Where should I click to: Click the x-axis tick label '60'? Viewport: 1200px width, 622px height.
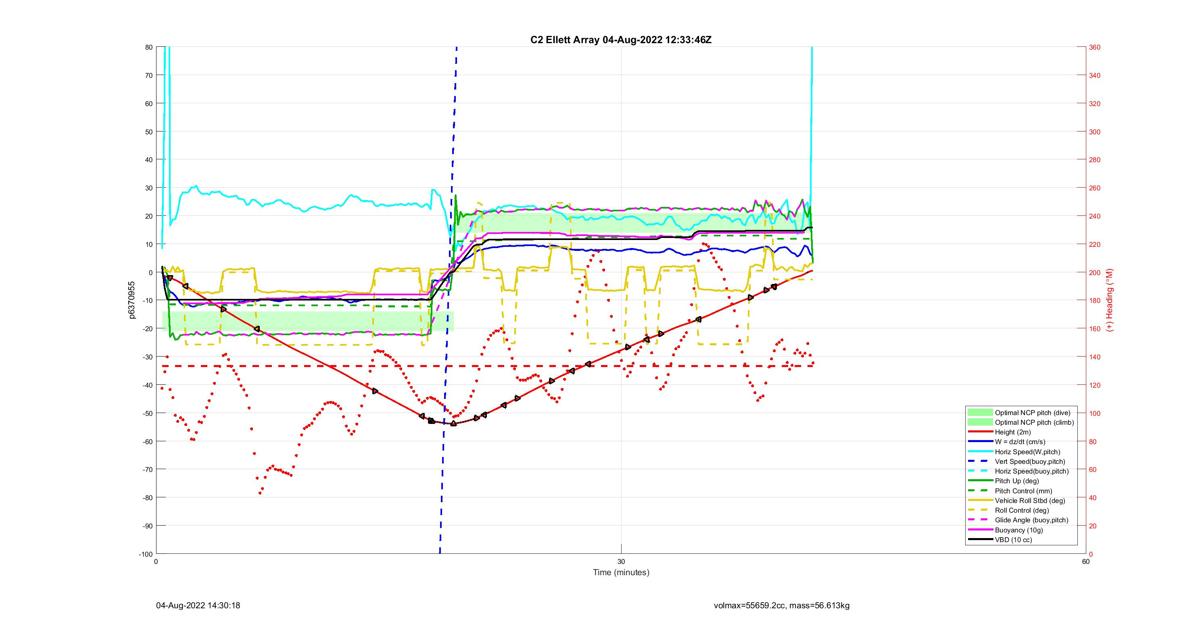coord(1086,561)
